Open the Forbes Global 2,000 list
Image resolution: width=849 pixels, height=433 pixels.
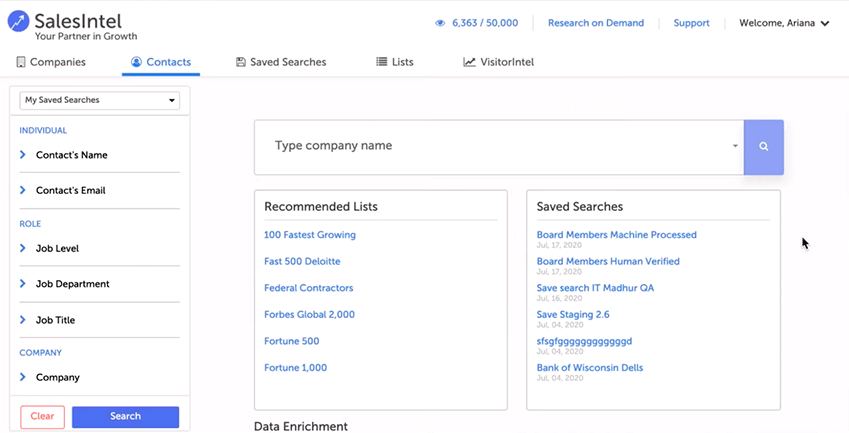point(309,314)
